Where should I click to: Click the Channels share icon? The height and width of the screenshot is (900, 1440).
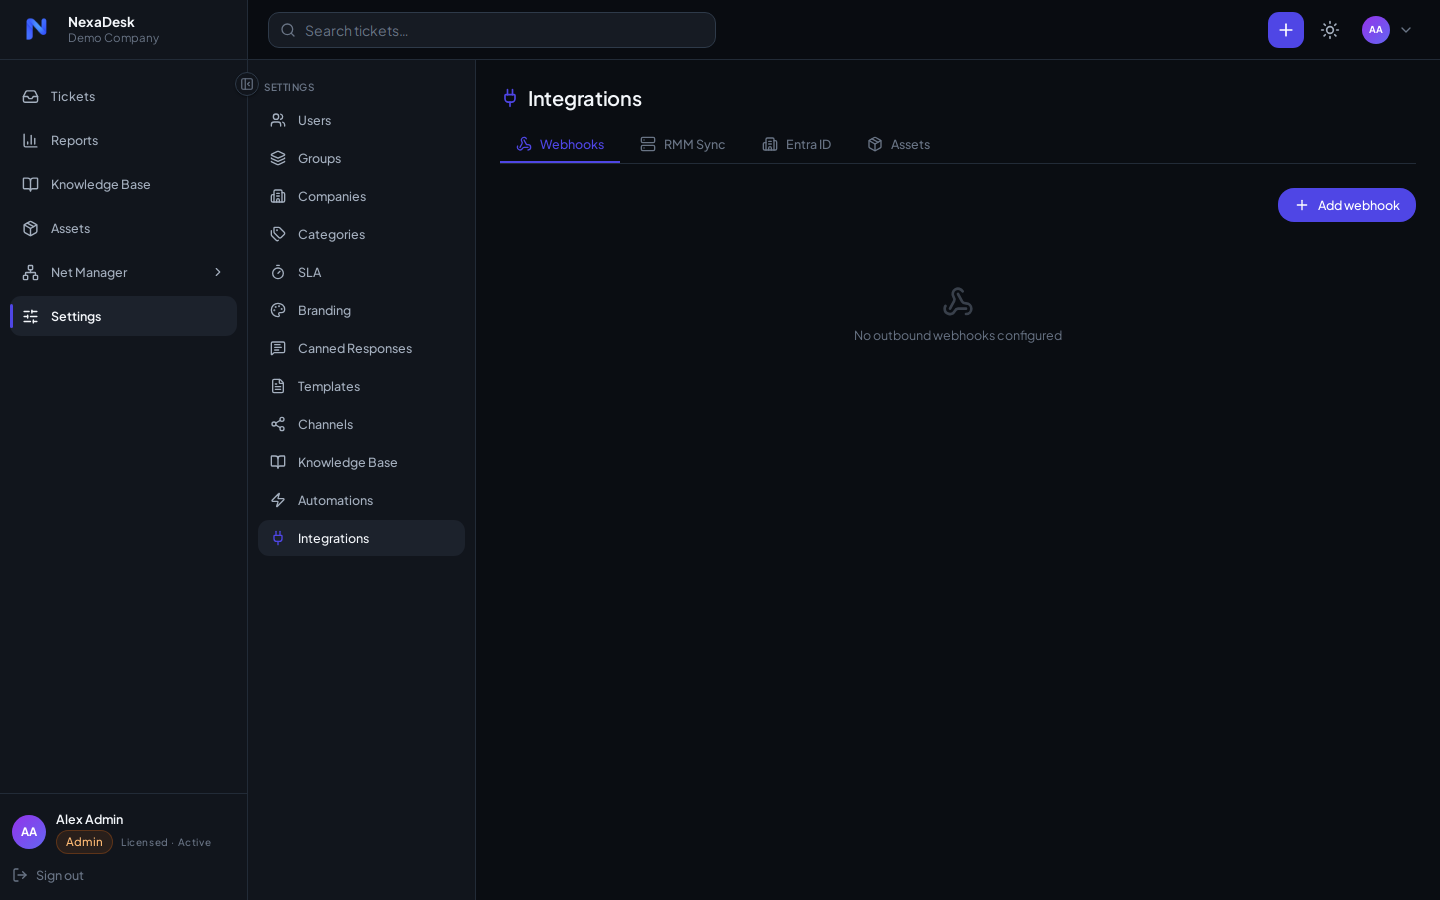pos(278,424)
